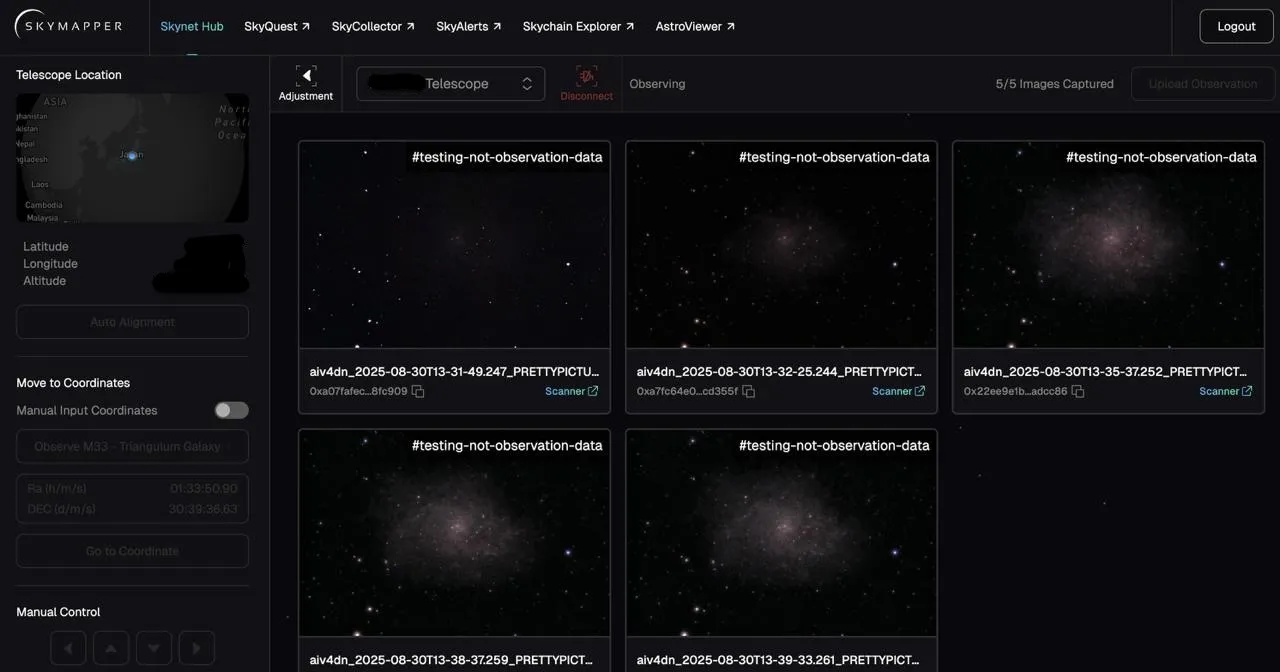The height and width of the screenshot is (672, 1280).
Task: Click the Latitude label
Action: [46, 247]
